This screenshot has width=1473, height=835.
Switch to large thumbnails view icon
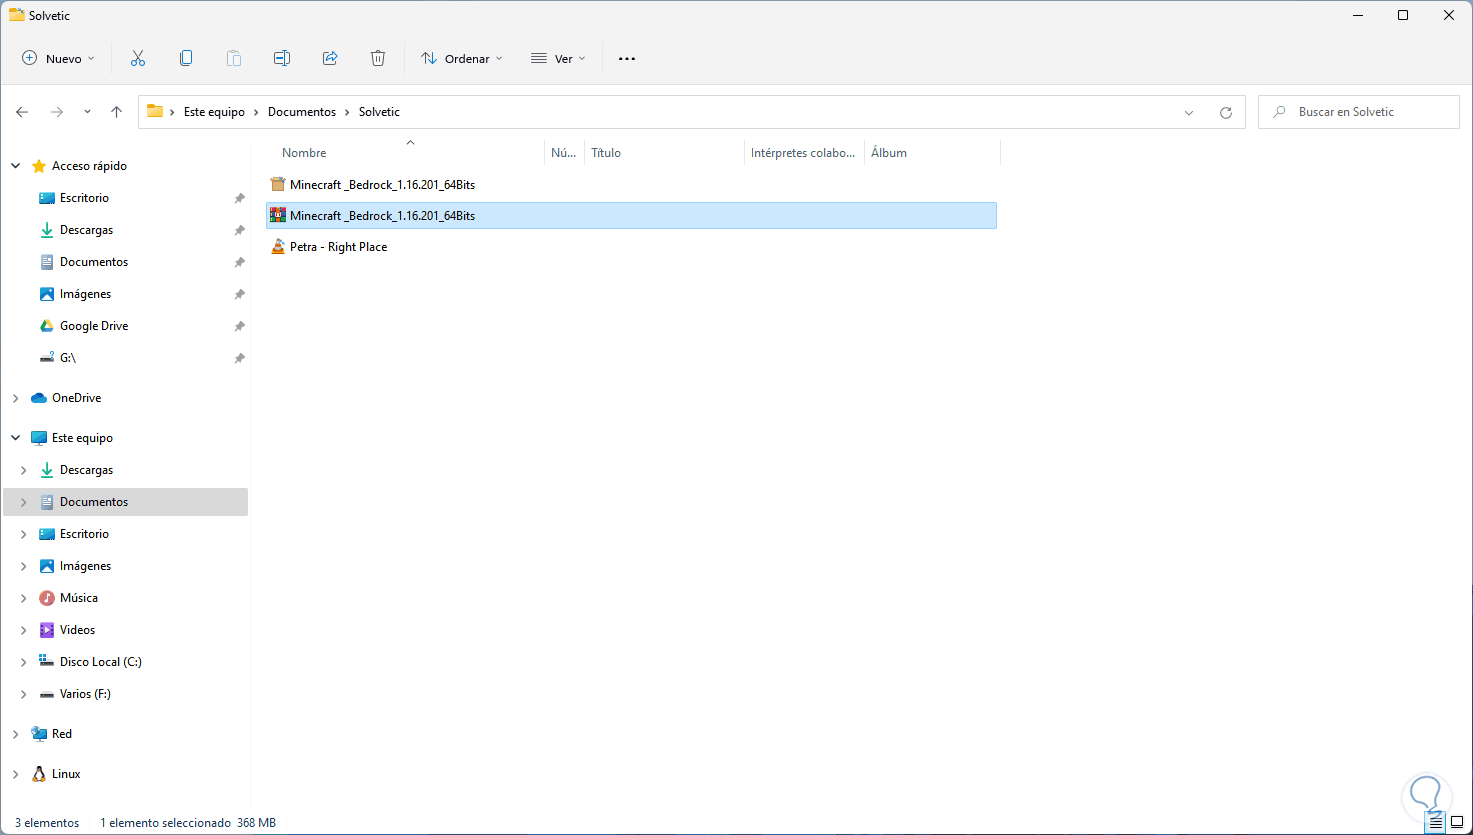[x=1456, y=823]
